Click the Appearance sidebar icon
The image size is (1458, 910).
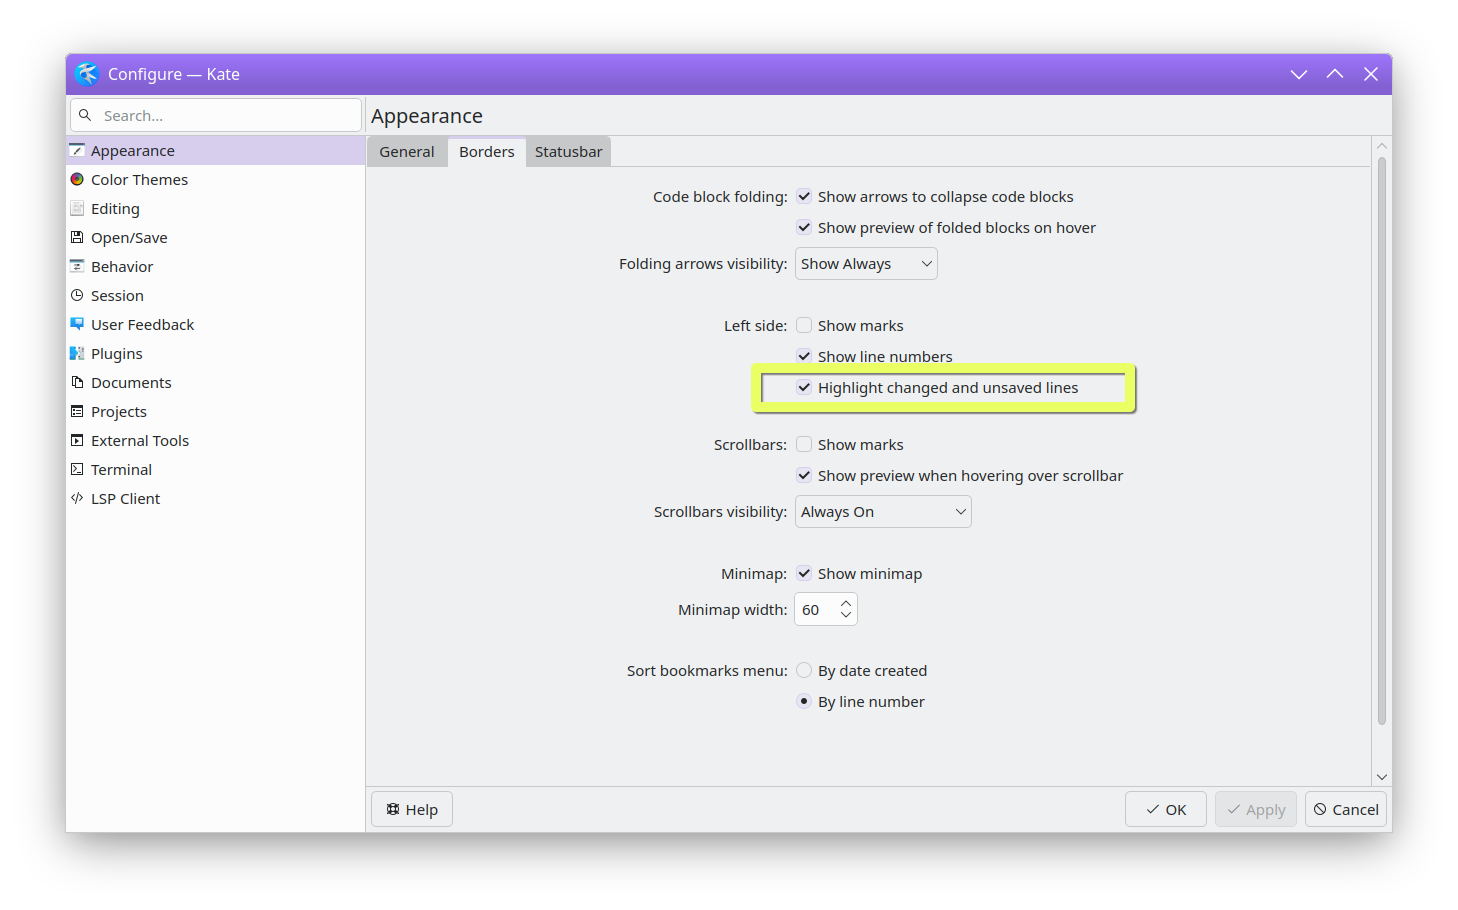77,150
